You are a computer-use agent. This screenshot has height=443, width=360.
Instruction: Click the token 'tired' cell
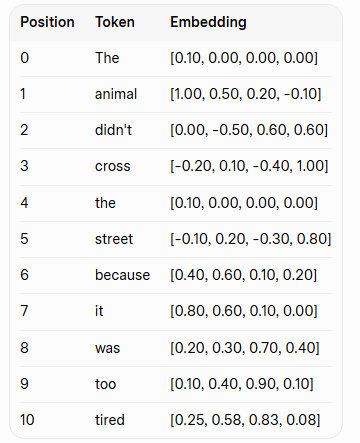tap(110, 420)
